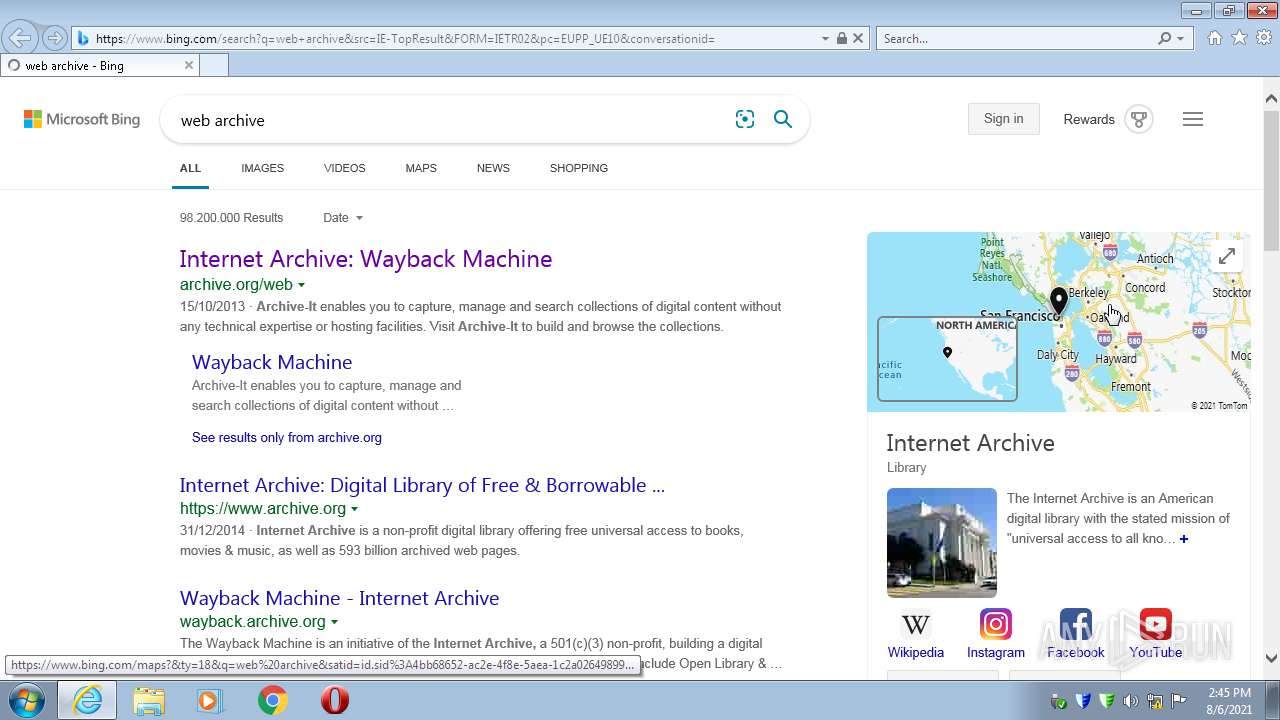This screenshot has height=720, width=1280.
Task: Open 'Wayback Machine - Internet Archive' result
Action: pos(339,598)
